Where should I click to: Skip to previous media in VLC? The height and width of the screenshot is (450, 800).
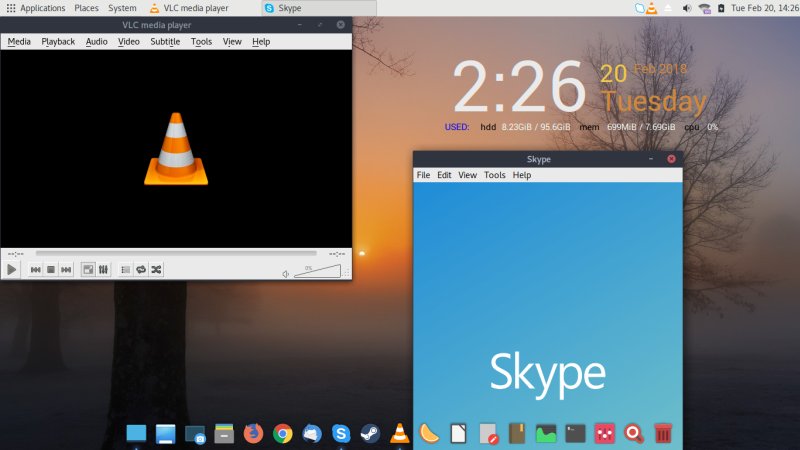click(x=35, y=269)
